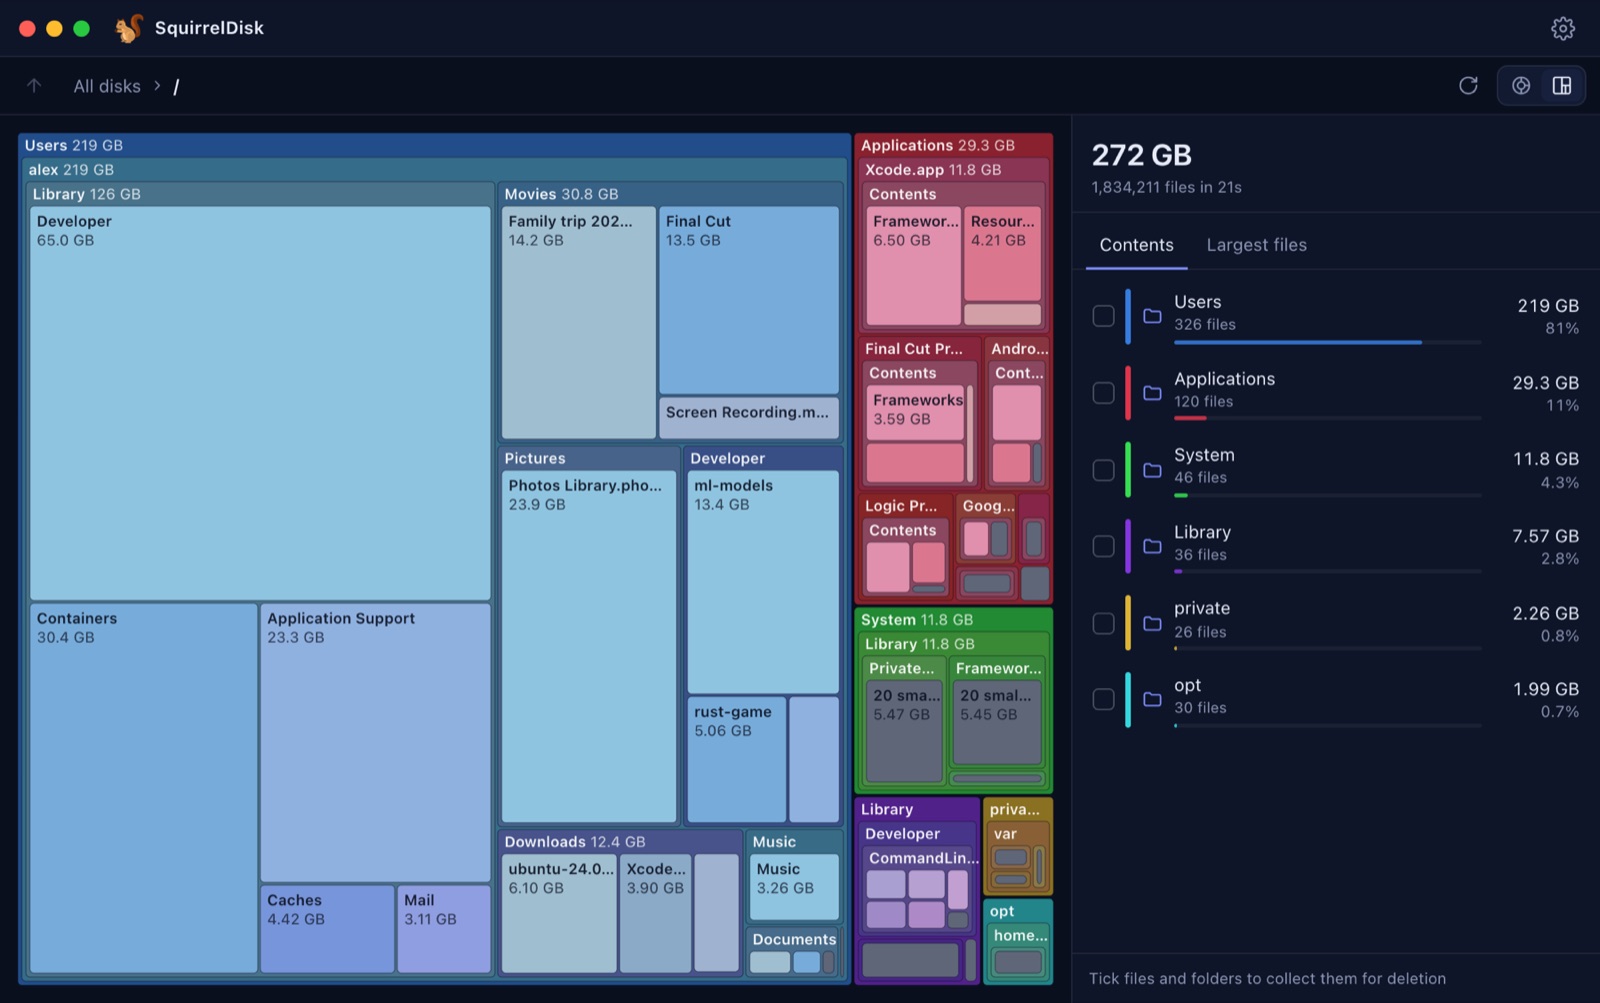The image size is (1600, 1003).
Task: Click the home block in opt
Action: click(1017, 952)
